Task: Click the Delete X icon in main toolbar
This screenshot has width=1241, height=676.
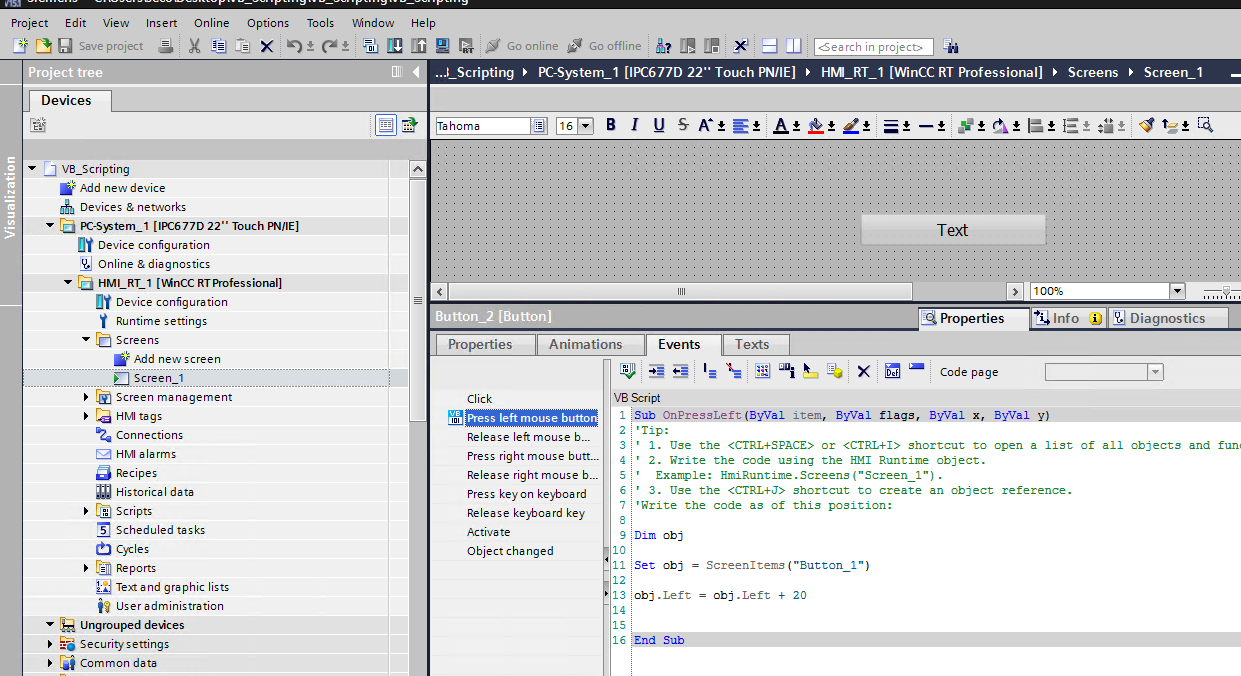Action: (267, 46)
